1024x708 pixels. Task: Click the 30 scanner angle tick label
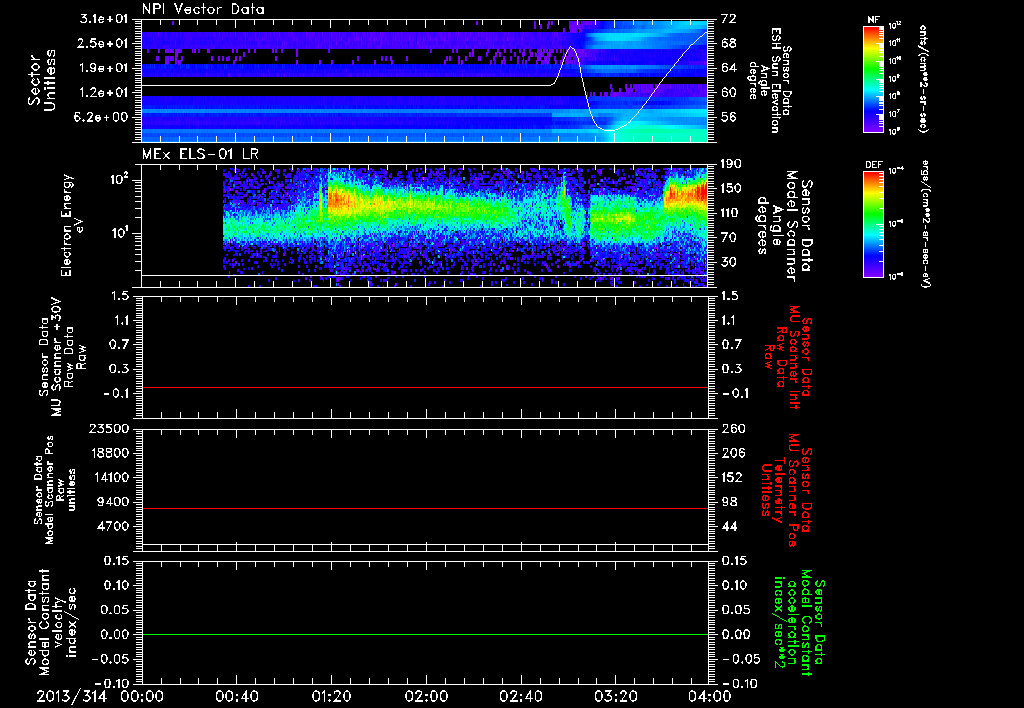click(x=728, y=262)
